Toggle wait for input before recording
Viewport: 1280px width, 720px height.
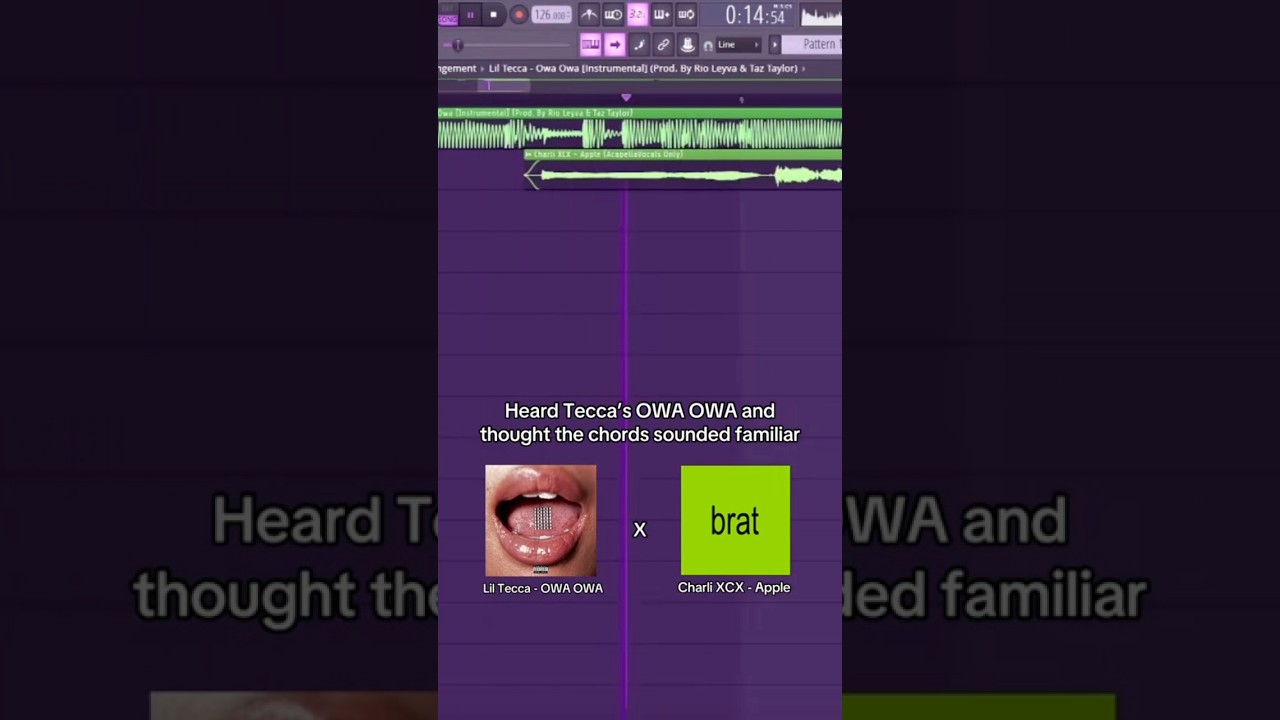pyautogui.click(x=613, y=14)
